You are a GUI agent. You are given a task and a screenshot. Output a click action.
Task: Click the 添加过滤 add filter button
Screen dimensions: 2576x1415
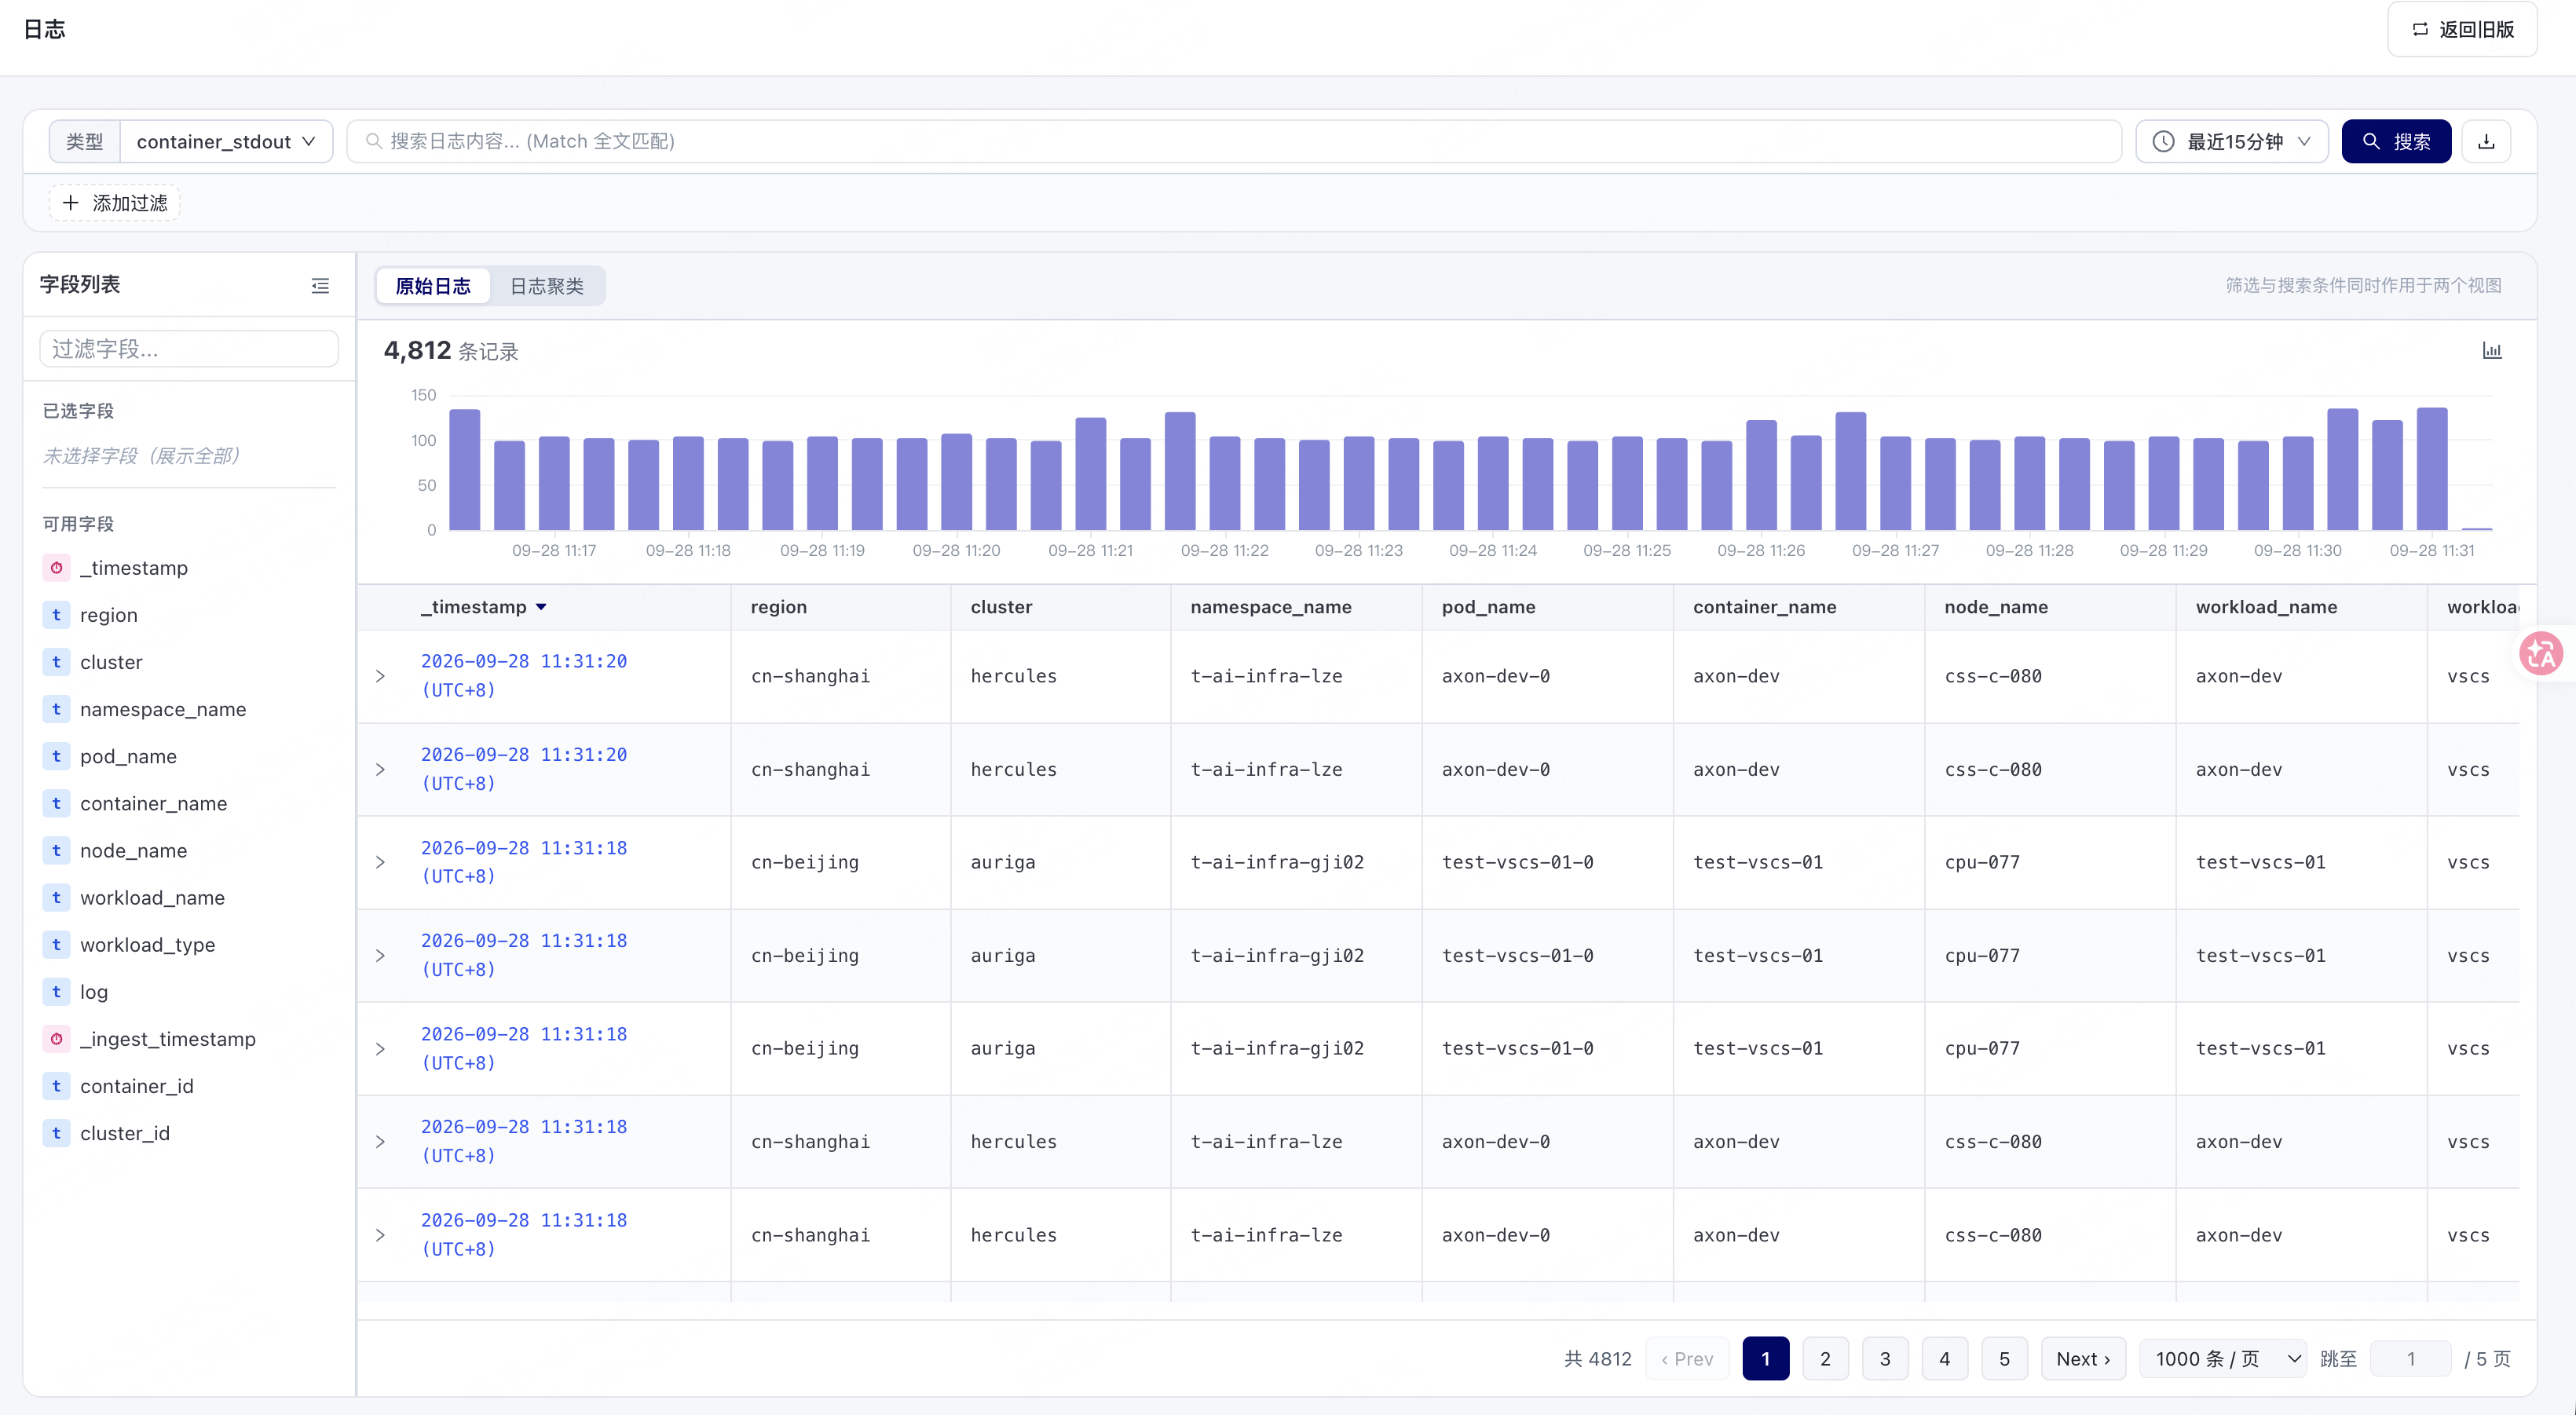pos(115,203)
